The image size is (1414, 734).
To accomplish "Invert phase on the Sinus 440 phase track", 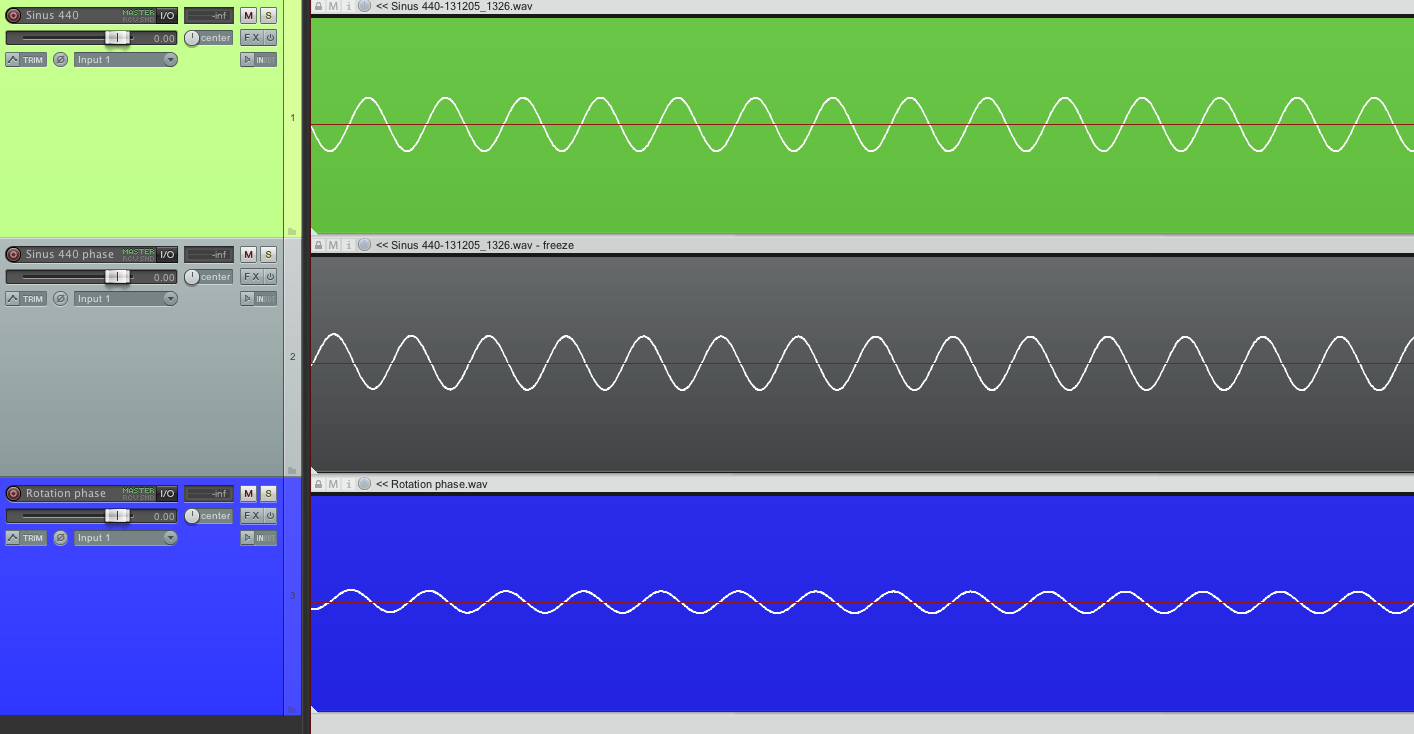I will tap(60, 299).
